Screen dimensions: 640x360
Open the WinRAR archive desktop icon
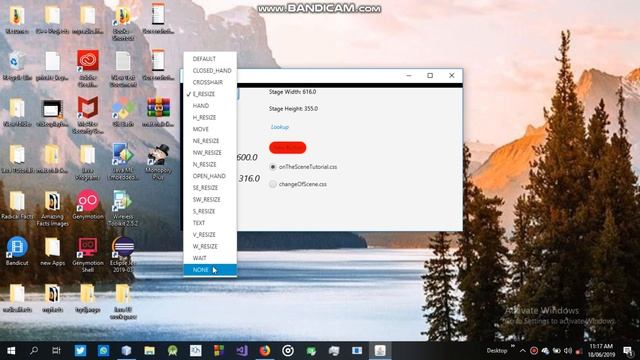pos(158,111)
